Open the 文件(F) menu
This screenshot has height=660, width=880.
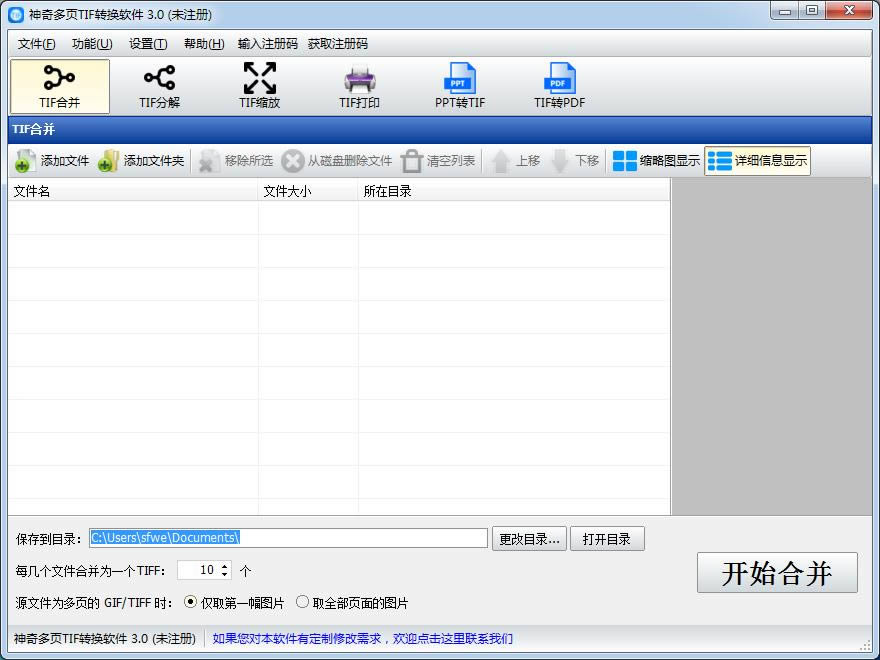(x=36, y=44)
